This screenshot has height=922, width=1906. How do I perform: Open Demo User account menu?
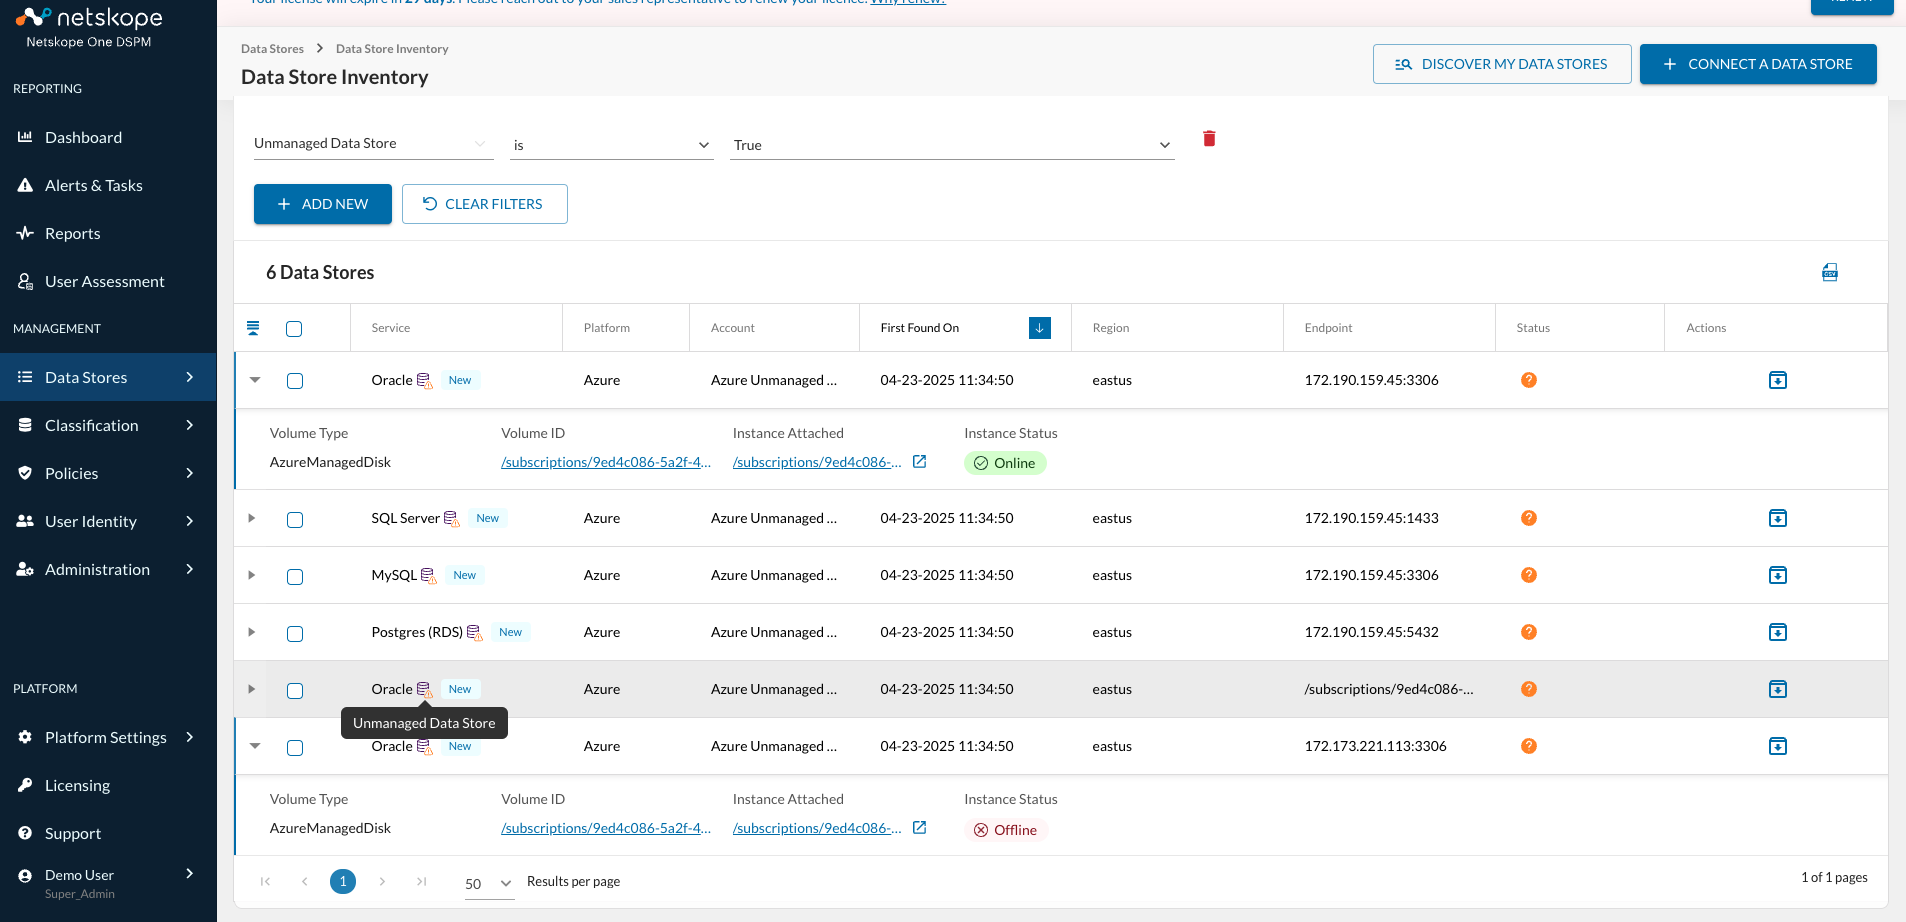pos(108,882)
